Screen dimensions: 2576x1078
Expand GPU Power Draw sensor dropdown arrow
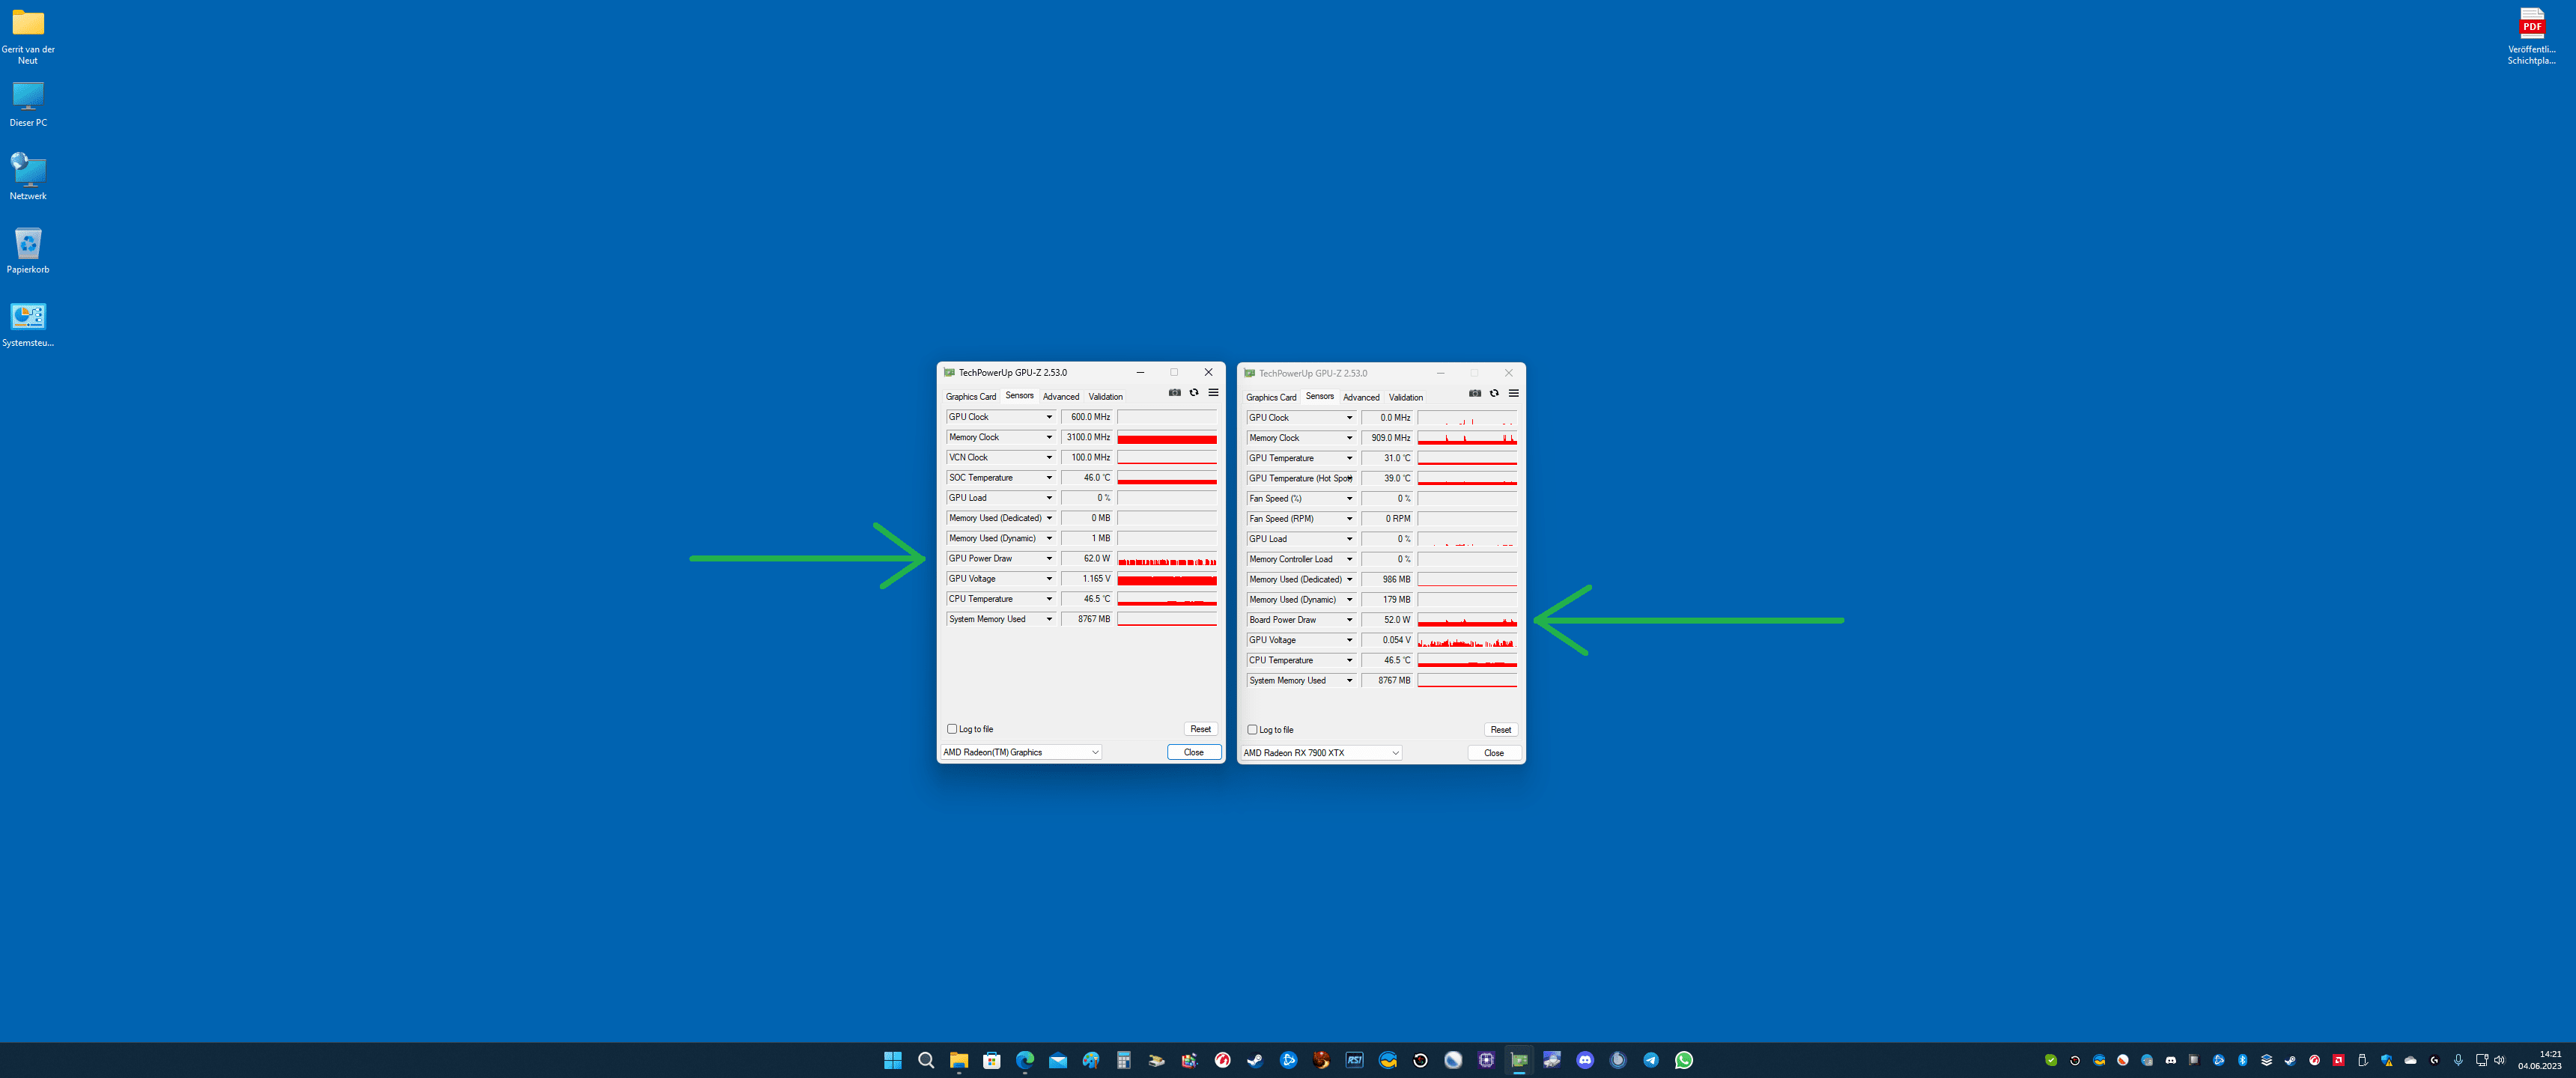click(1049, 559)
